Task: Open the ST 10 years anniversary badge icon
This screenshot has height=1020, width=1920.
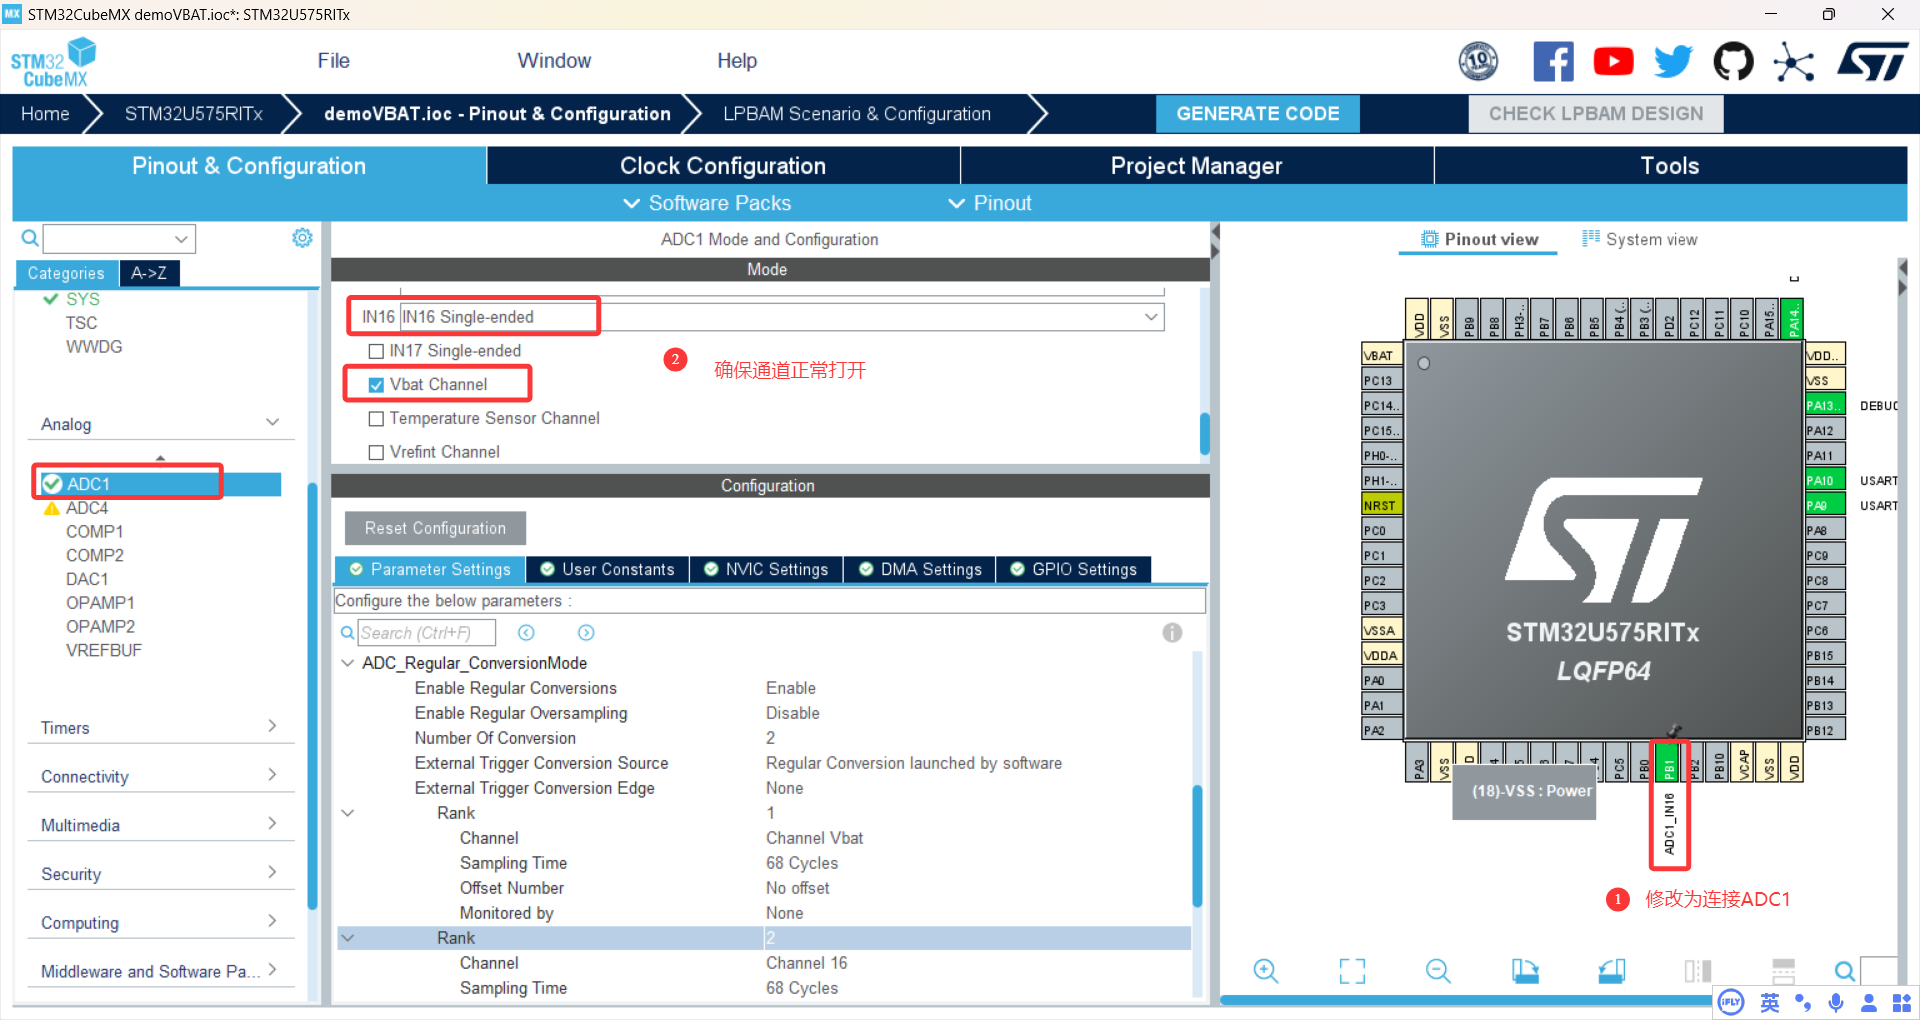Action: pyautogui.click(x=1478, y=61)
